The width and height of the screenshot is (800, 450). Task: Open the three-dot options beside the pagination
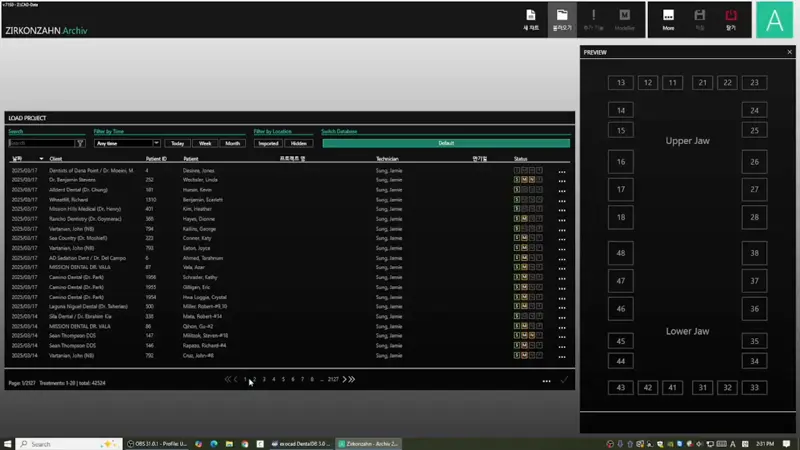[x=546, y=381]
